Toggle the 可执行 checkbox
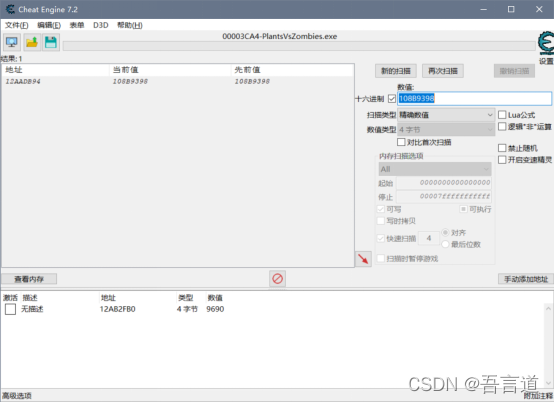Viewport: 554px width, 403px height. pos(463,209)
